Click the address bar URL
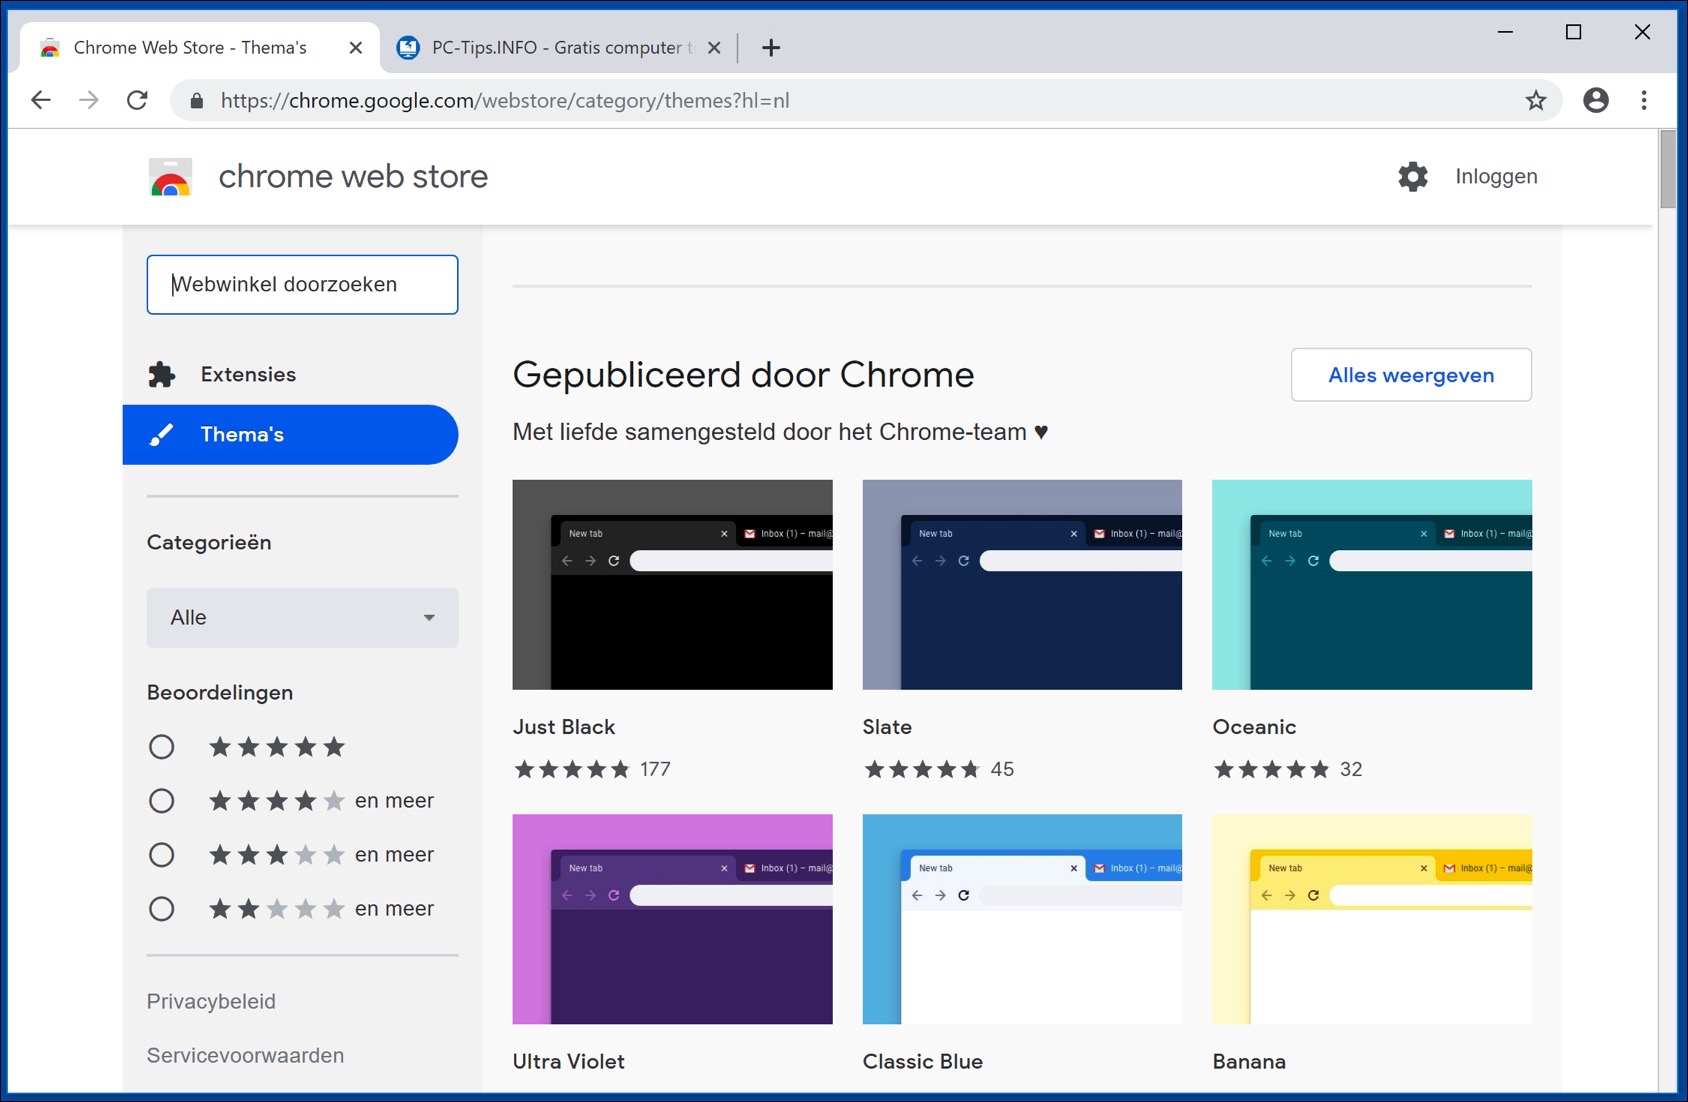 coord(505,100)
